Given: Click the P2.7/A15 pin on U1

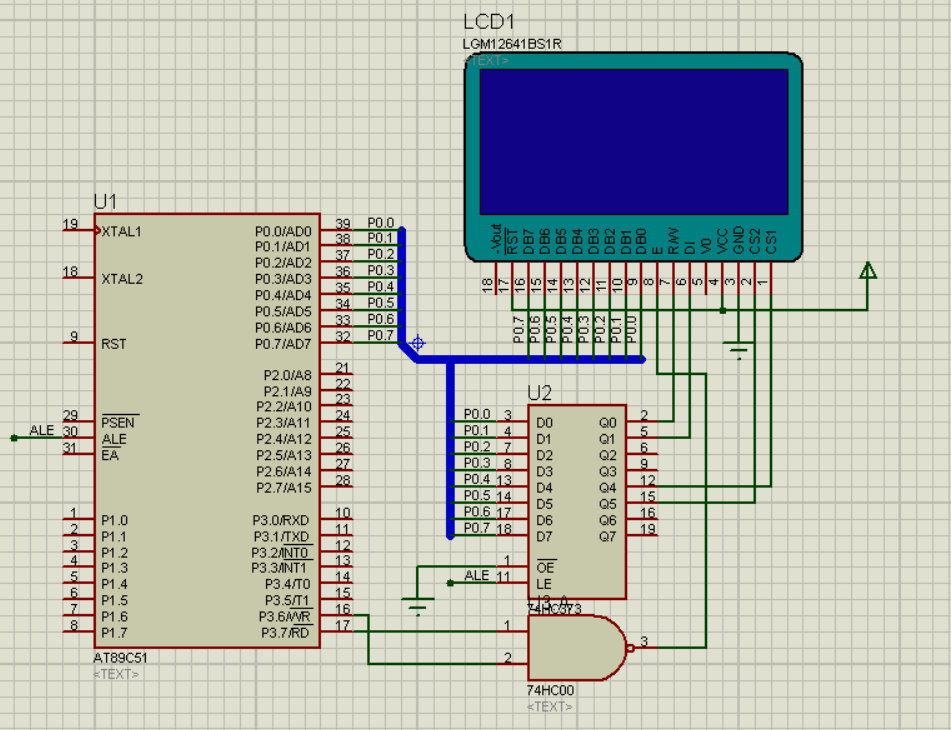Looking at the screenshot, I should [x=335, y=486].
